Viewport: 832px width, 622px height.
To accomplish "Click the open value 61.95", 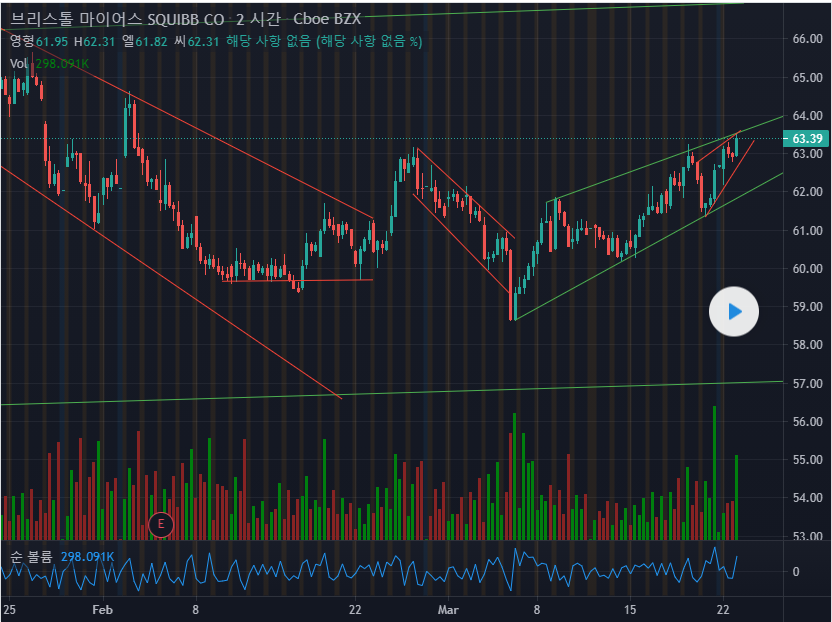I will pos(52,41).
